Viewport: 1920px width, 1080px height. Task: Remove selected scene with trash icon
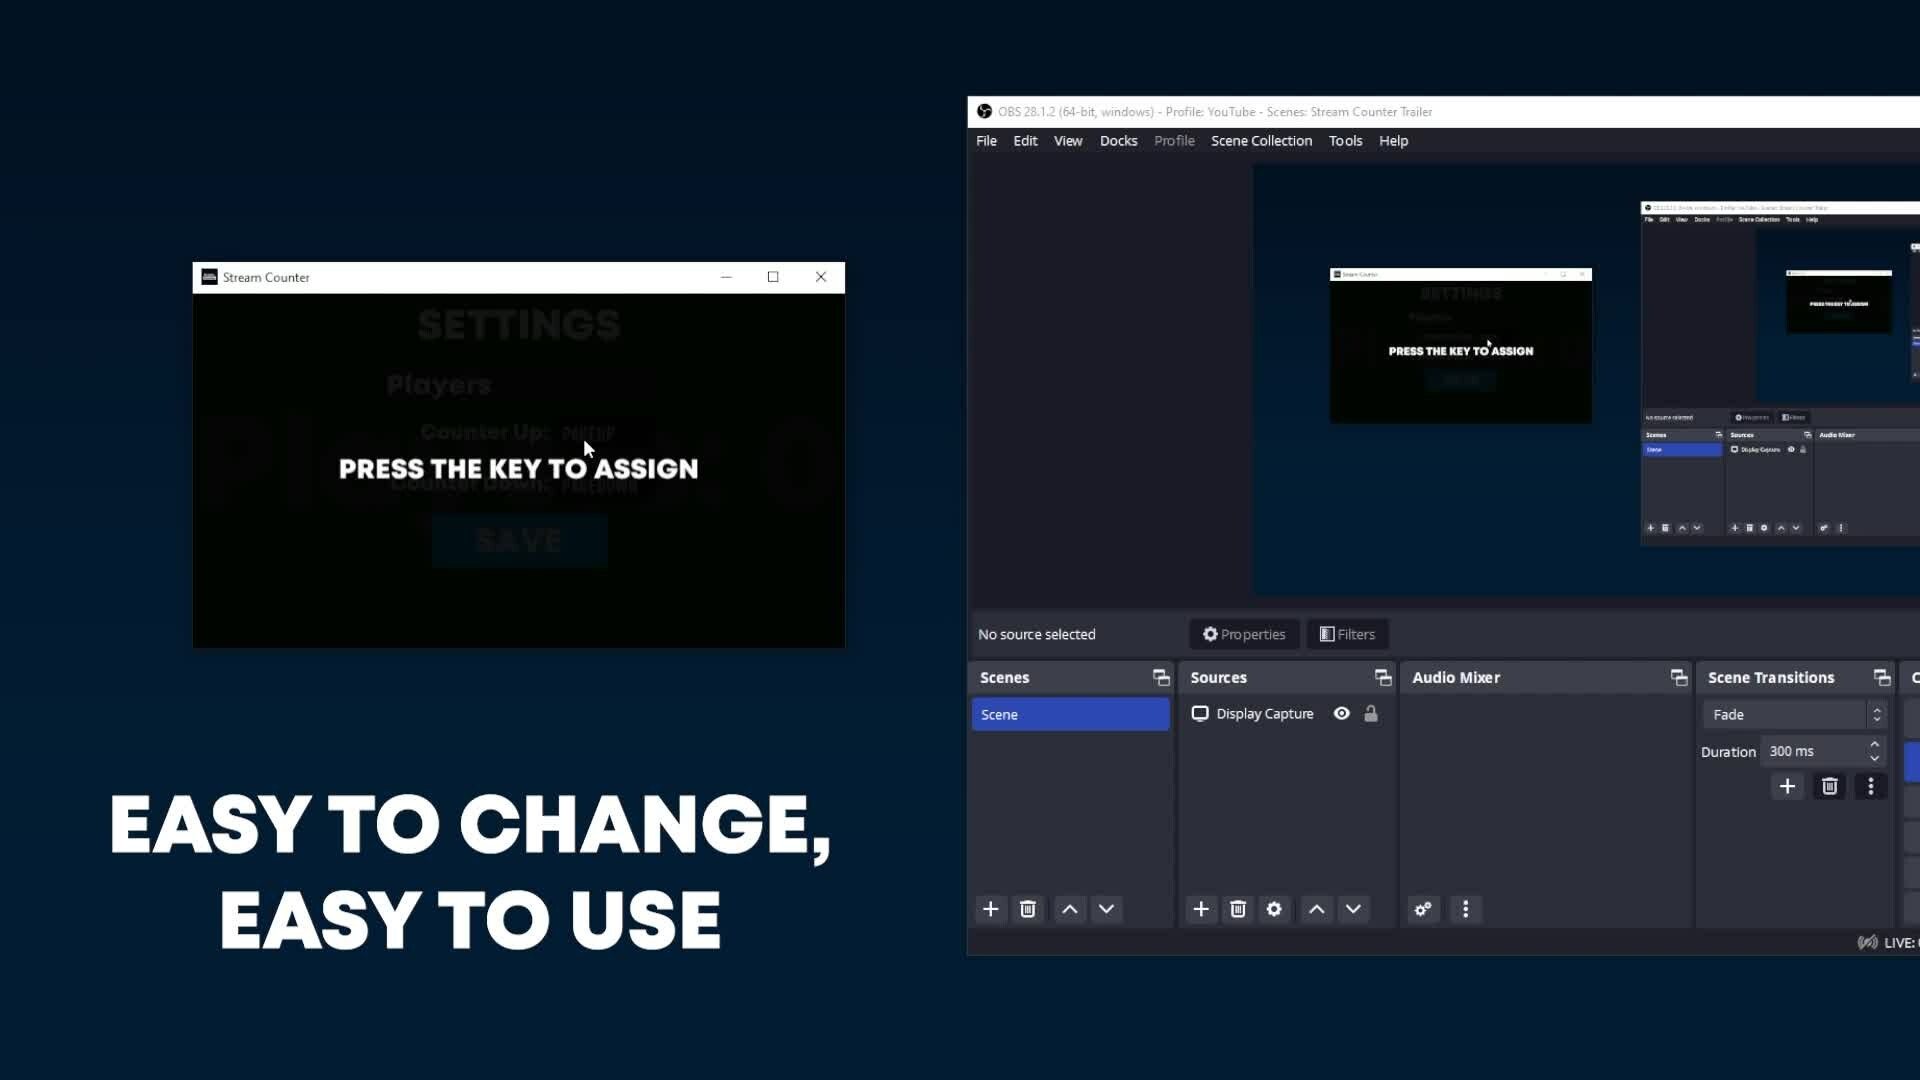(1027, 909)
